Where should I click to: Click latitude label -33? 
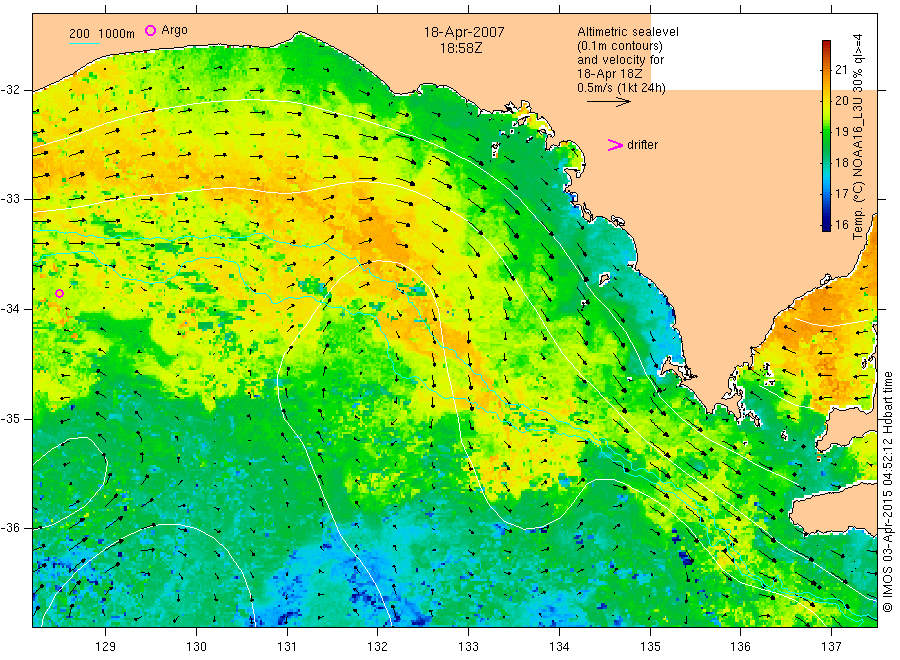click(x=9, y=199)
